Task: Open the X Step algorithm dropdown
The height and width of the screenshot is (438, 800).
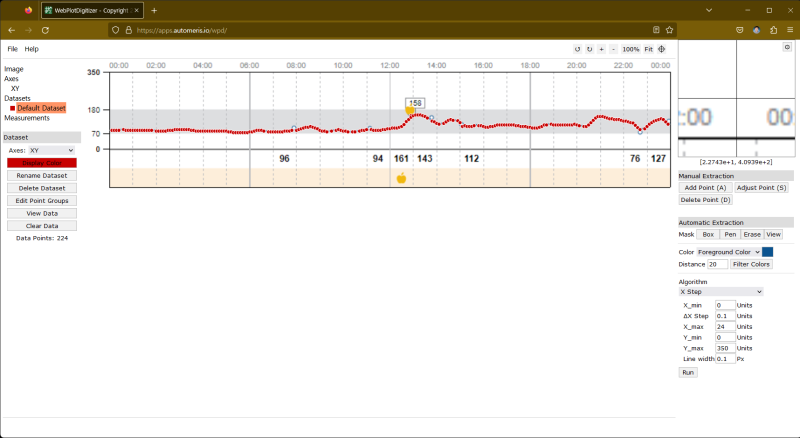Action: 721,292
